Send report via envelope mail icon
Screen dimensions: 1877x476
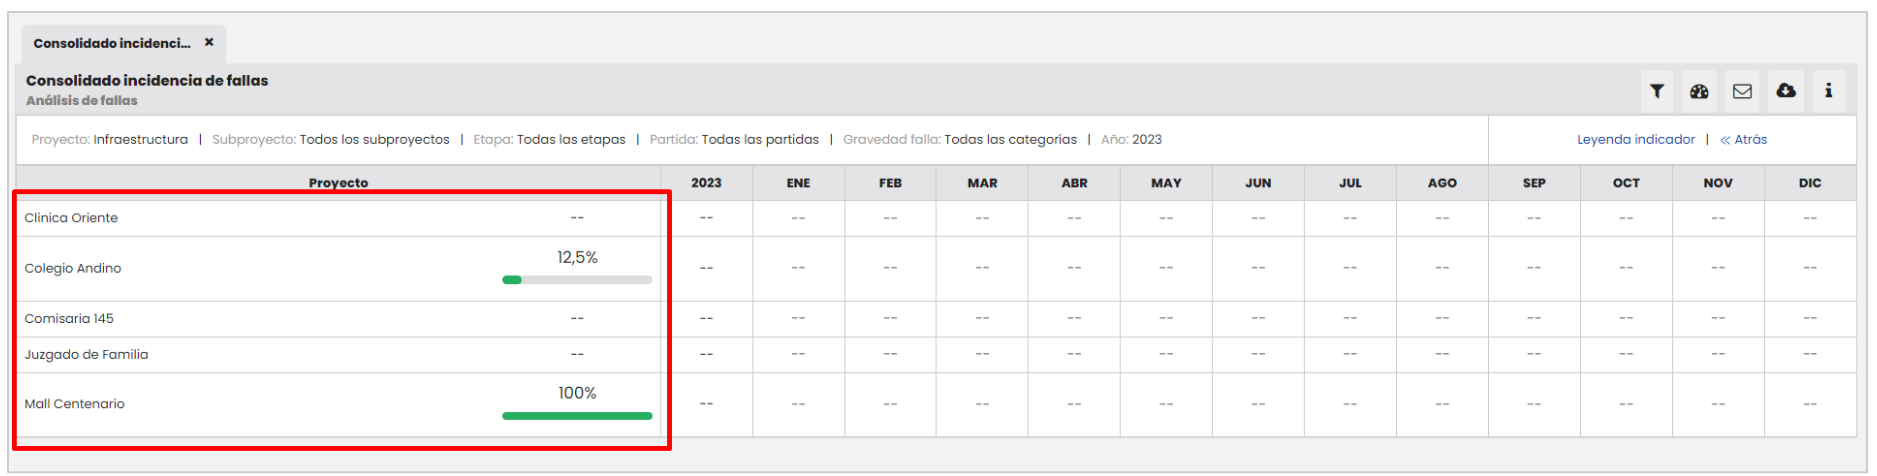click(1742, 91)
